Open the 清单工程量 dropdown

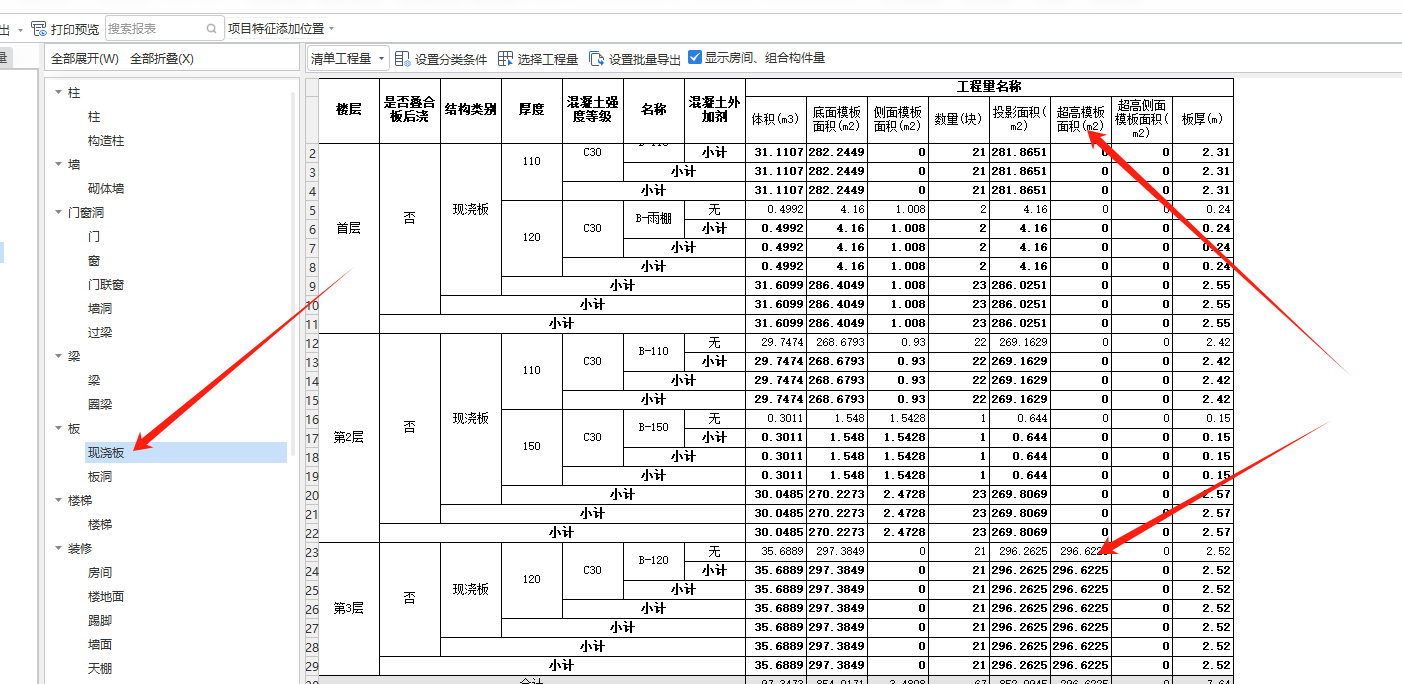(348, 59)
